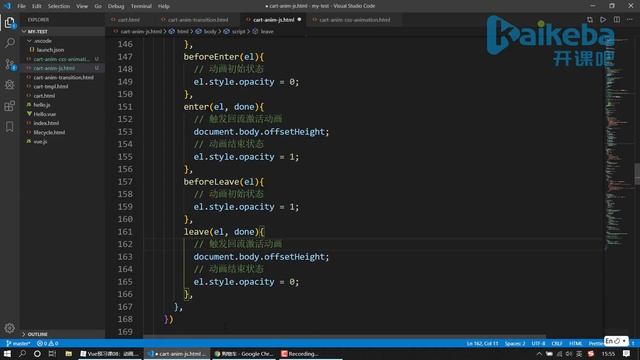Click the unsaved dot on cart-anim-js.html tab
Viewport: 640px width, 360px height.
coord(300,20)
